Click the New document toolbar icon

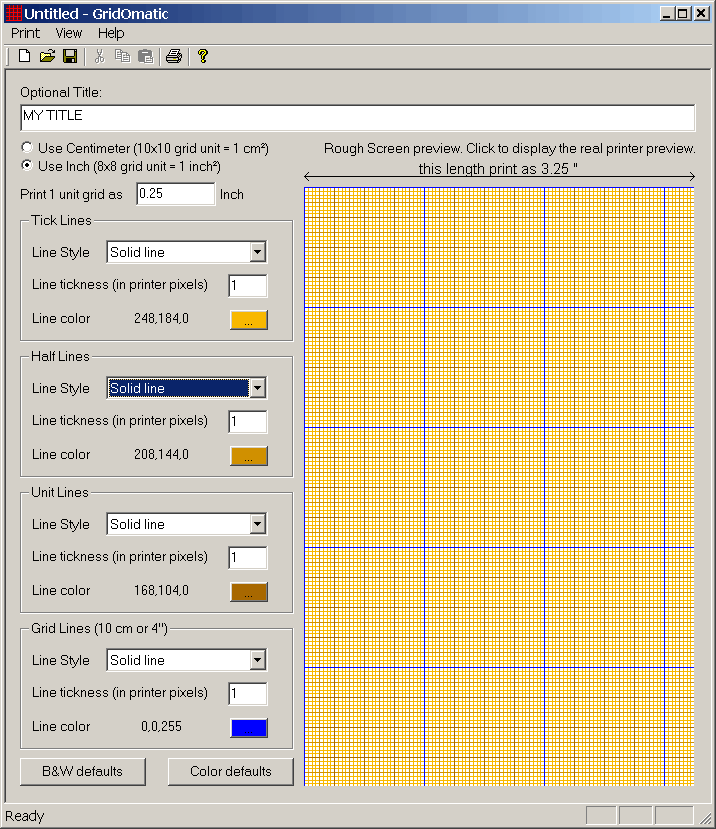[x=25, y=56]
